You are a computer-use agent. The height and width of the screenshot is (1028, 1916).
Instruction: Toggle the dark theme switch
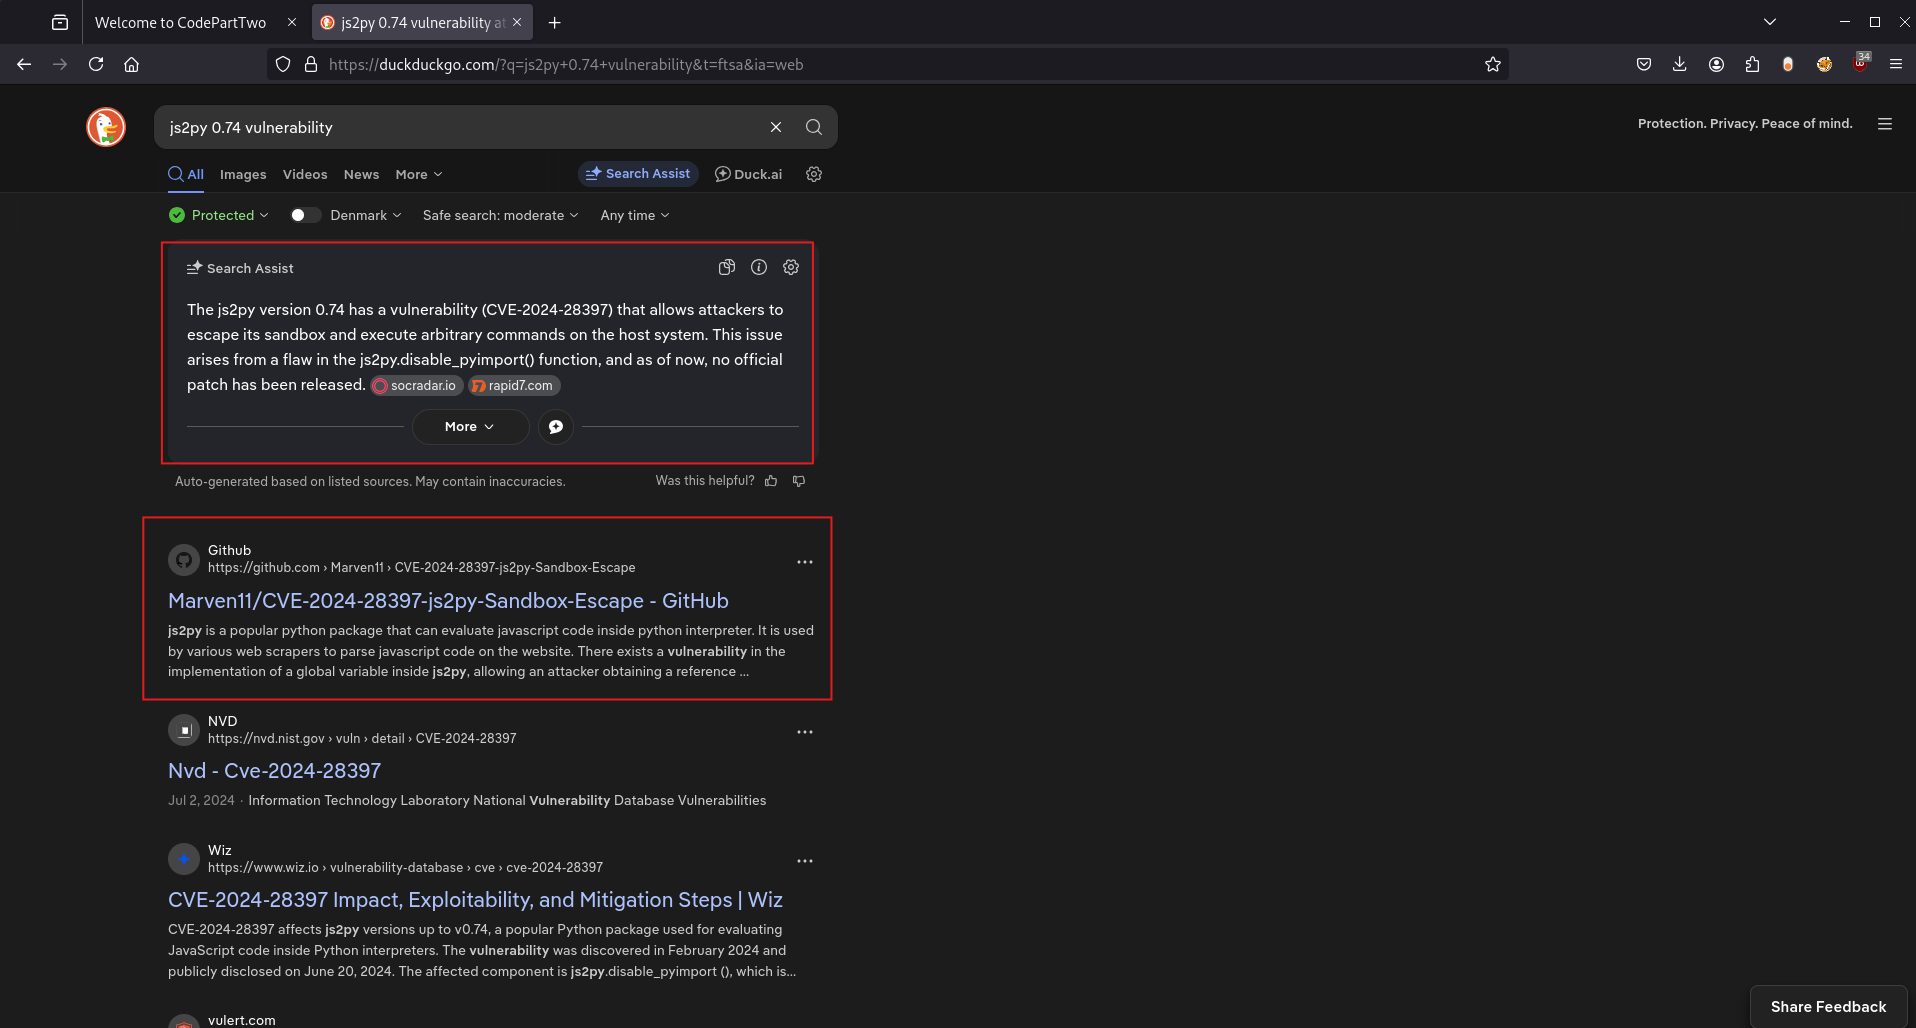304,214
